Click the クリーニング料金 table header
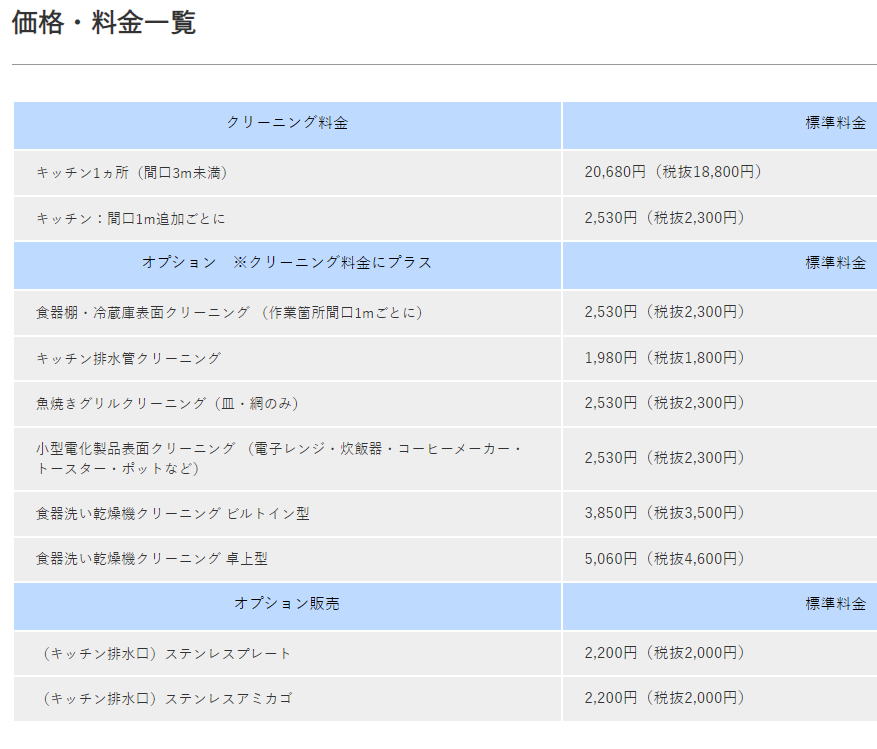The width and height of the screenshot is (877, 749). point(287,123)
